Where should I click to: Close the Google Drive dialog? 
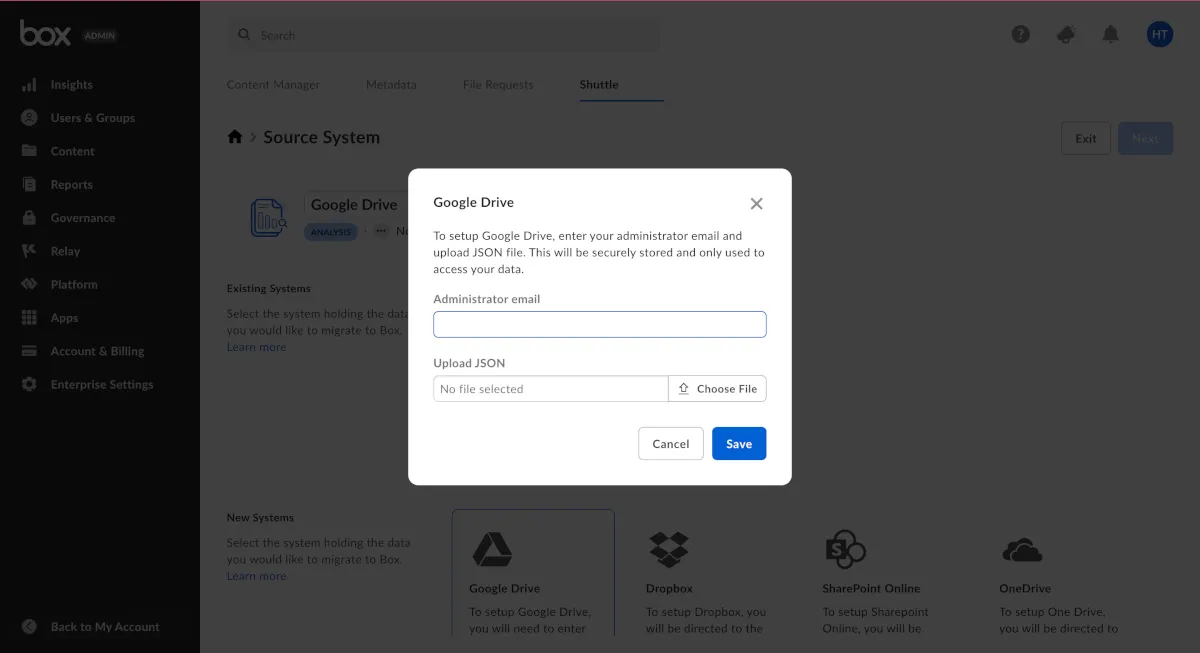click(756, 203)
